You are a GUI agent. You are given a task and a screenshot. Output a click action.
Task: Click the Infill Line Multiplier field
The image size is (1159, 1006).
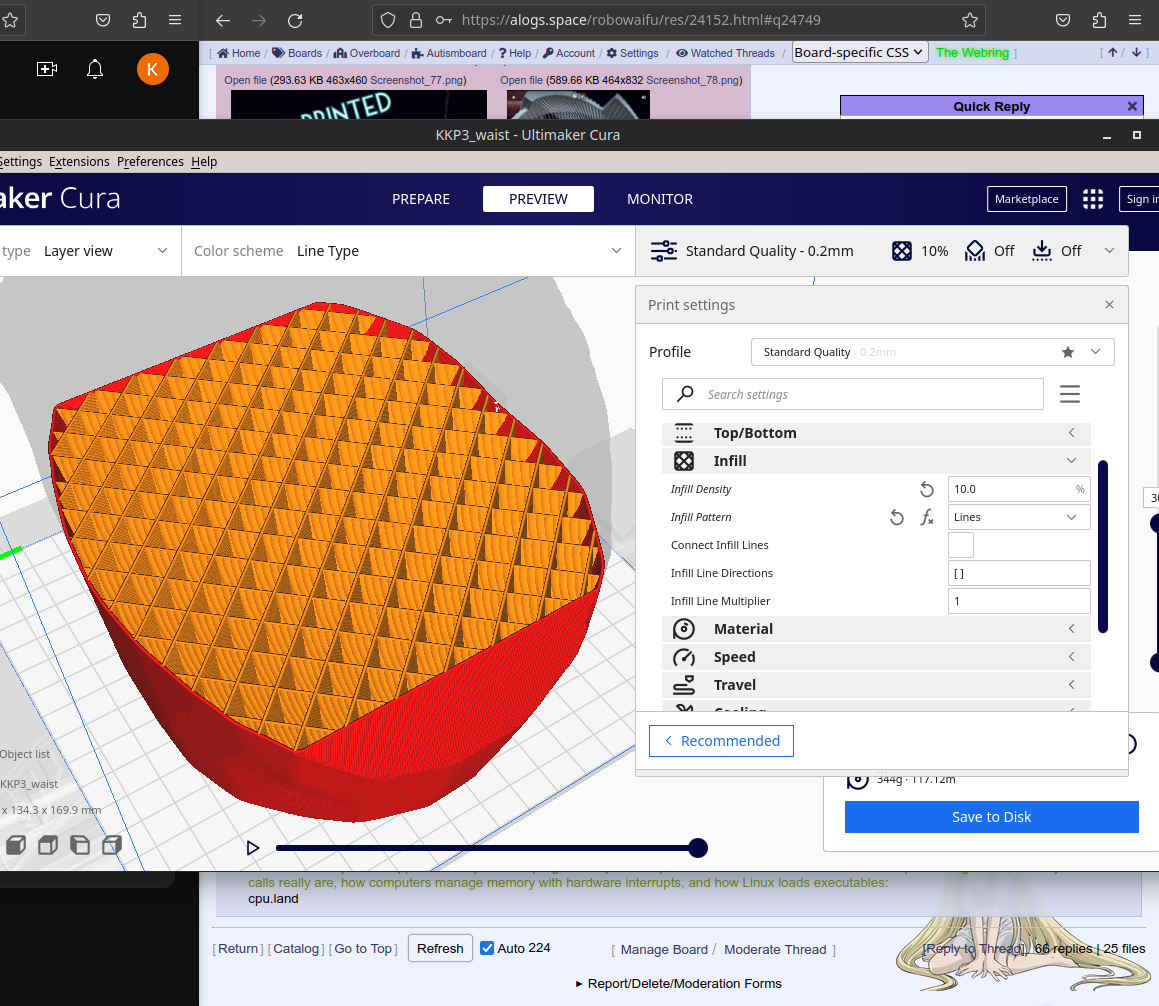pyautogui.click(x=1019, y=601)
